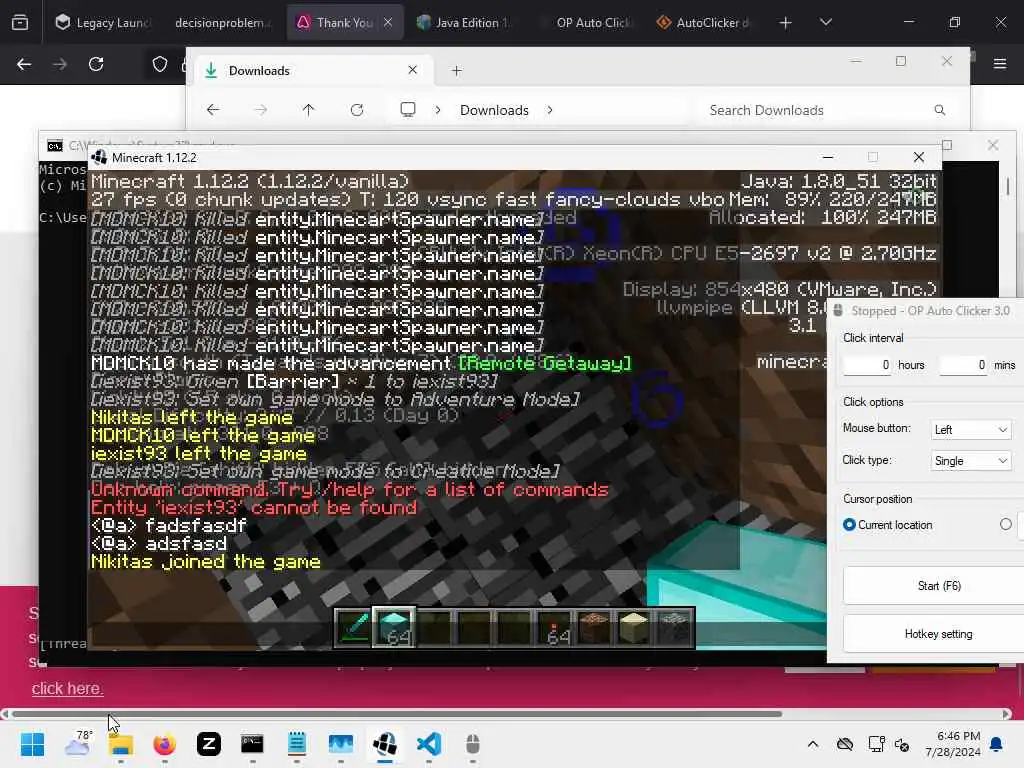Expand chevron before Downloads in address bar

point(438,110)
